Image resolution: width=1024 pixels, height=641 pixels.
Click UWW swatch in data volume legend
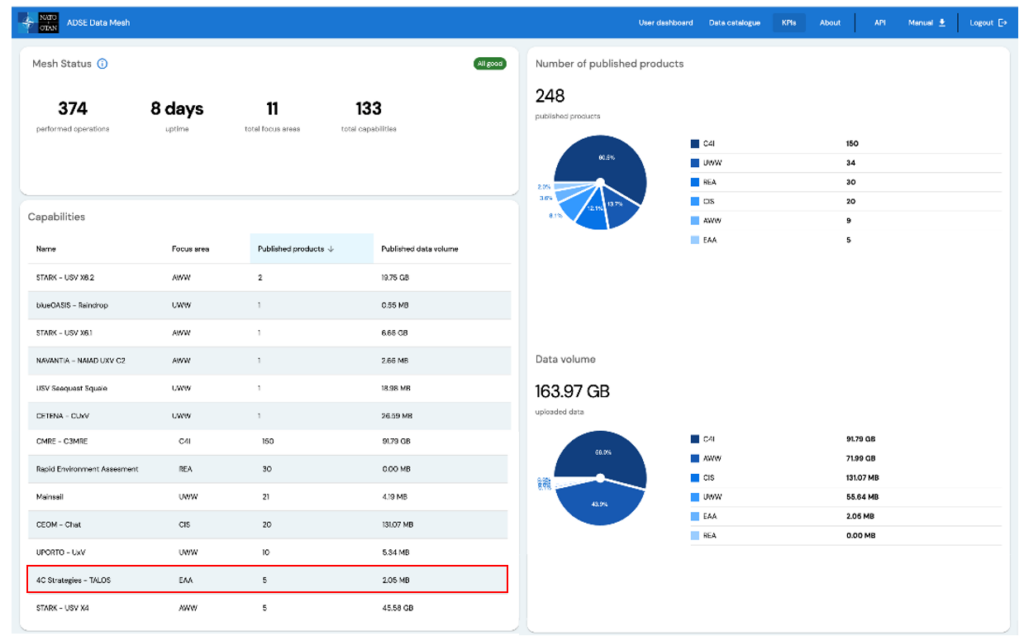695,497
